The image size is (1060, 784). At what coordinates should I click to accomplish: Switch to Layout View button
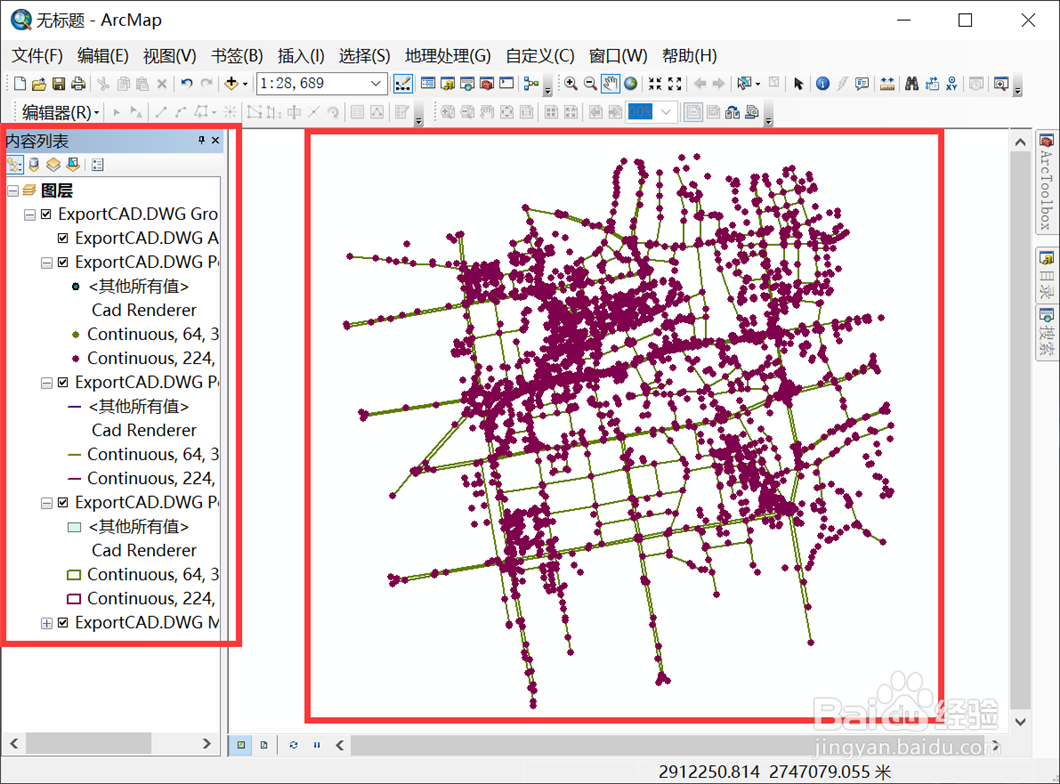264,745
